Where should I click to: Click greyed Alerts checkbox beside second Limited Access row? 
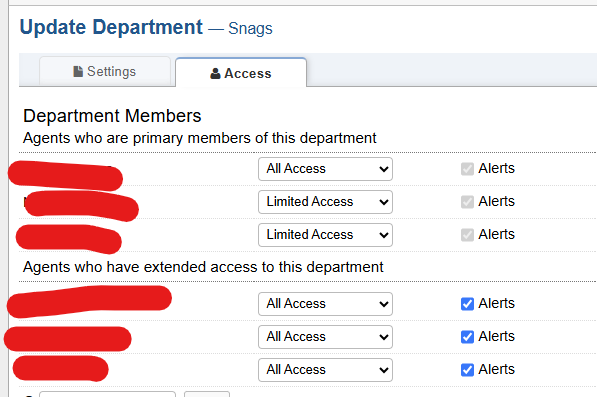pyautogui.click(x=467, y=235)
